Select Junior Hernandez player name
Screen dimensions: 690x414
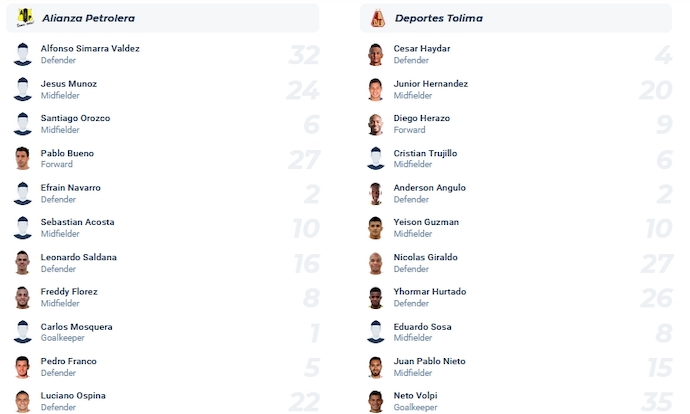tap(431, 84)
